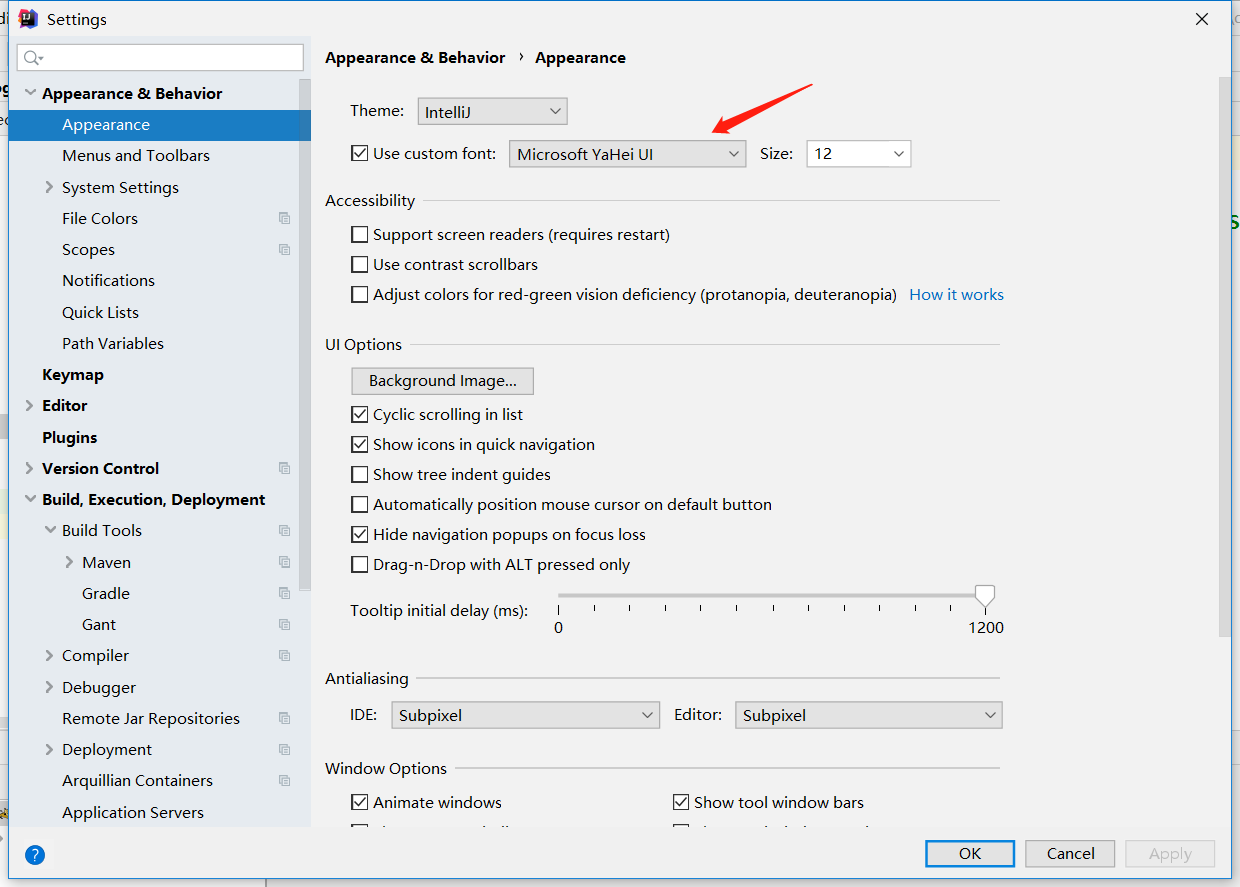Select Menus and Toolbars settings page
Viewport: 1240px width, 887px height.
(x=136, y=155)
